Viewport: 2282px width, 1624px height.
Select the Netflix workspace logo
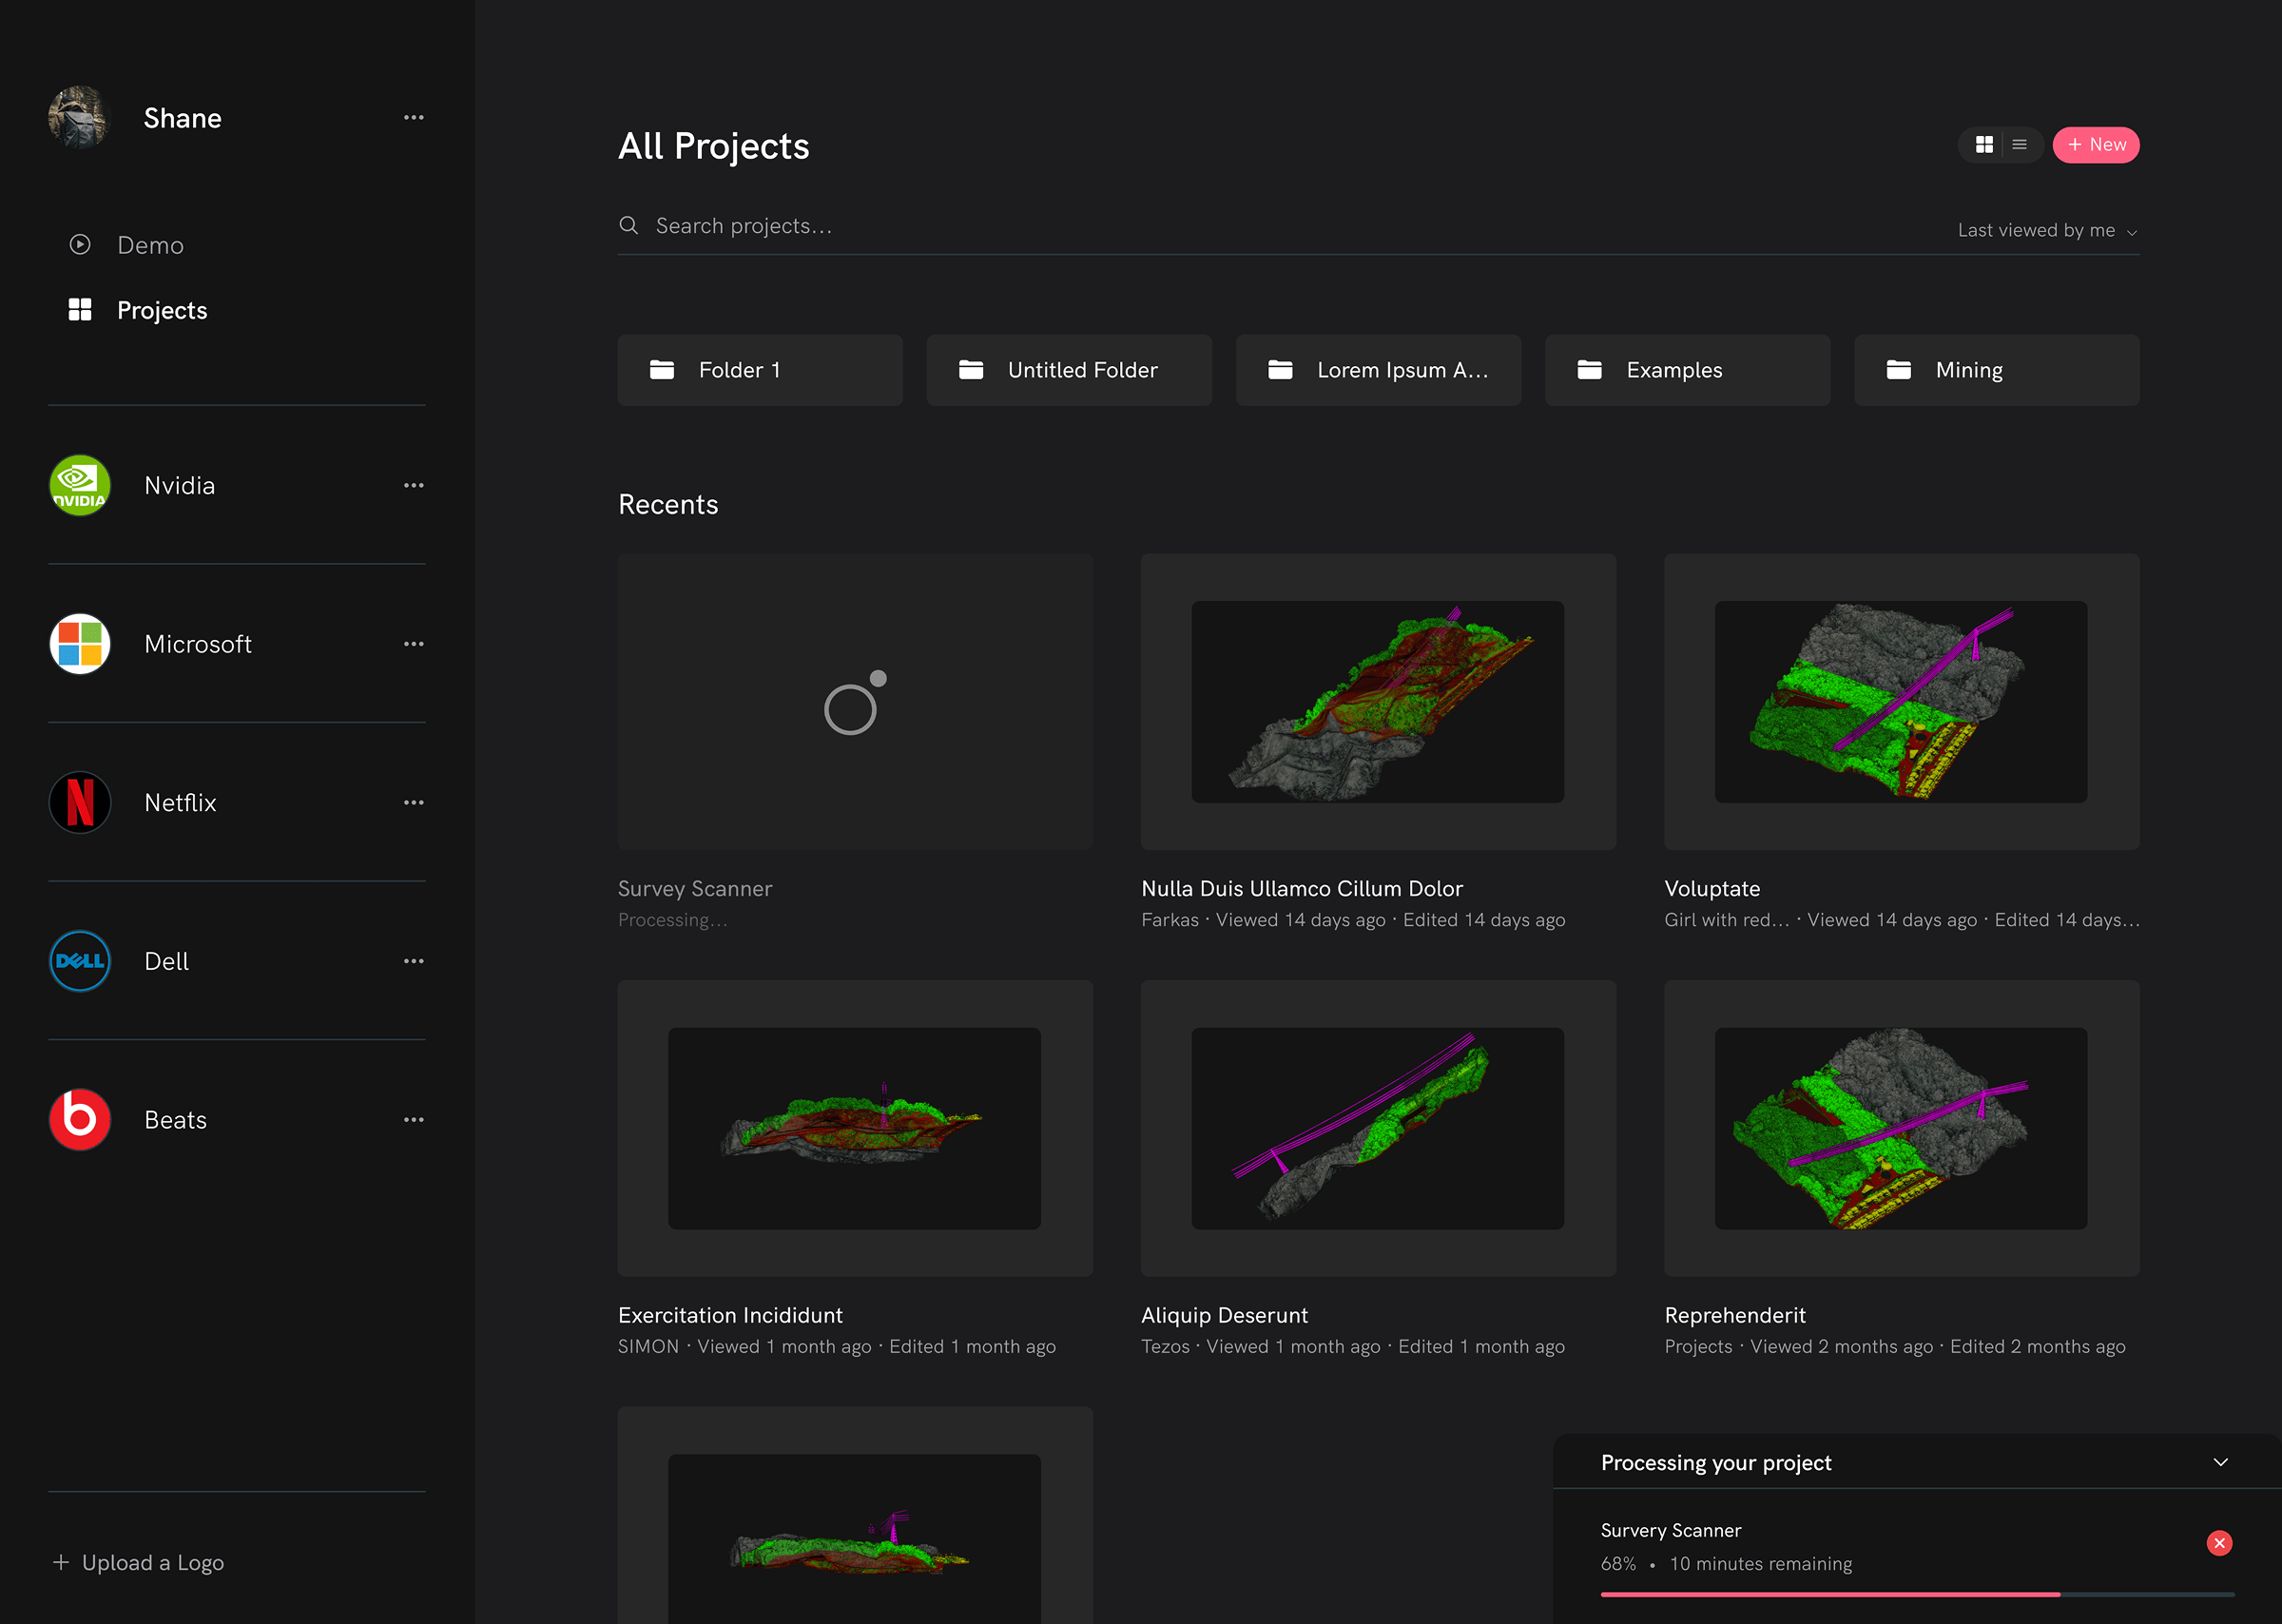coord(79,802)
